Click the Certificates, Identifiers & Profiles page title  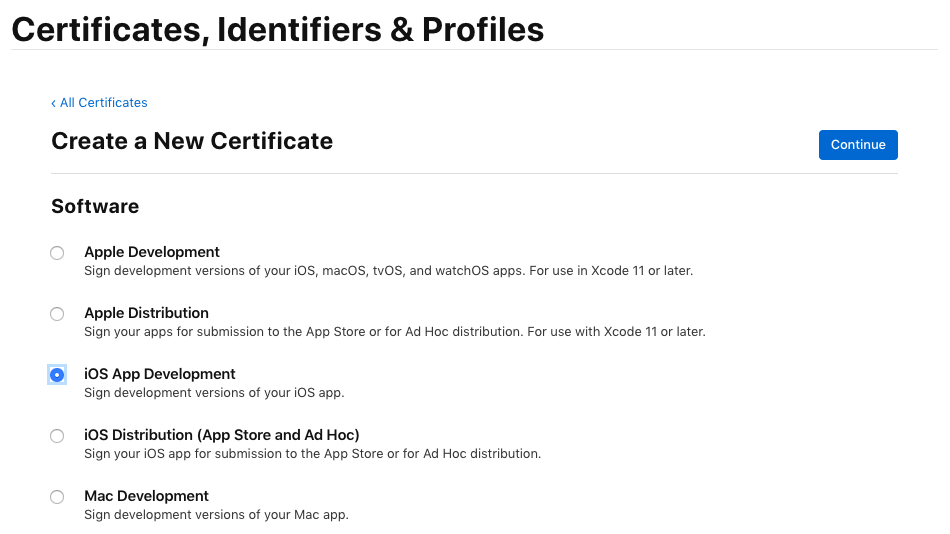pyautogui.click(x=277, y=30)
